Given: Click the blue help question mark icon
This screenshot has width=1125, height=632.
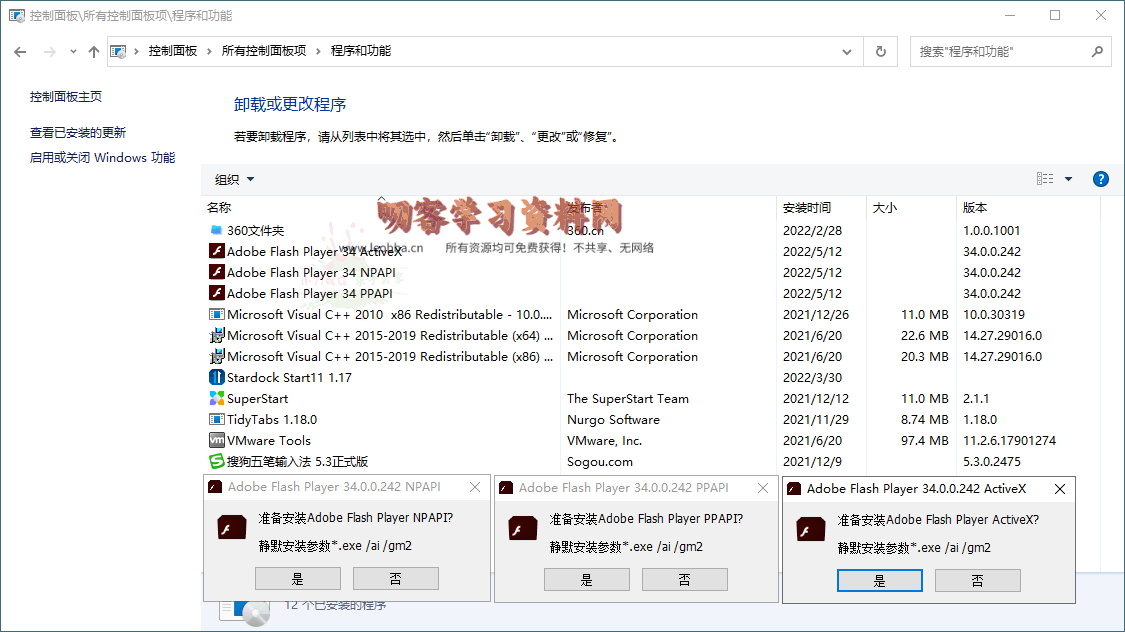Looking at the screenshot, I should tap(1100, 179).
